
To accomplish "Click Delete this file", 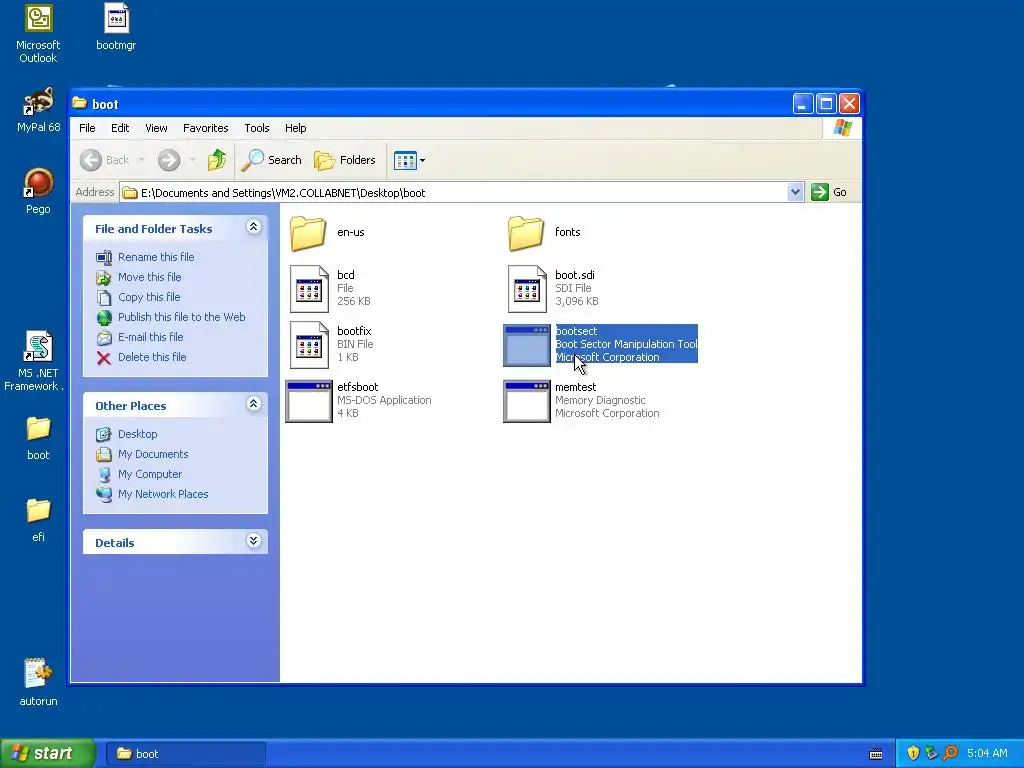I will coord(152,357).
